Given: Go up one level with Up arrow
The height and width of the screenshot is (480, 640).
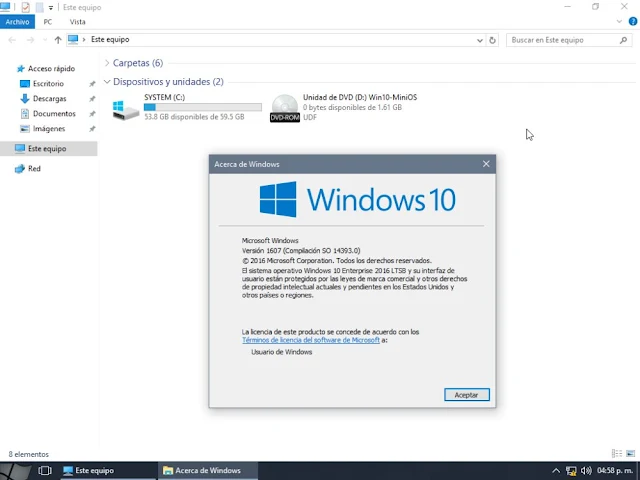Looking at the screenshot, I should click(x=58, y=40).
